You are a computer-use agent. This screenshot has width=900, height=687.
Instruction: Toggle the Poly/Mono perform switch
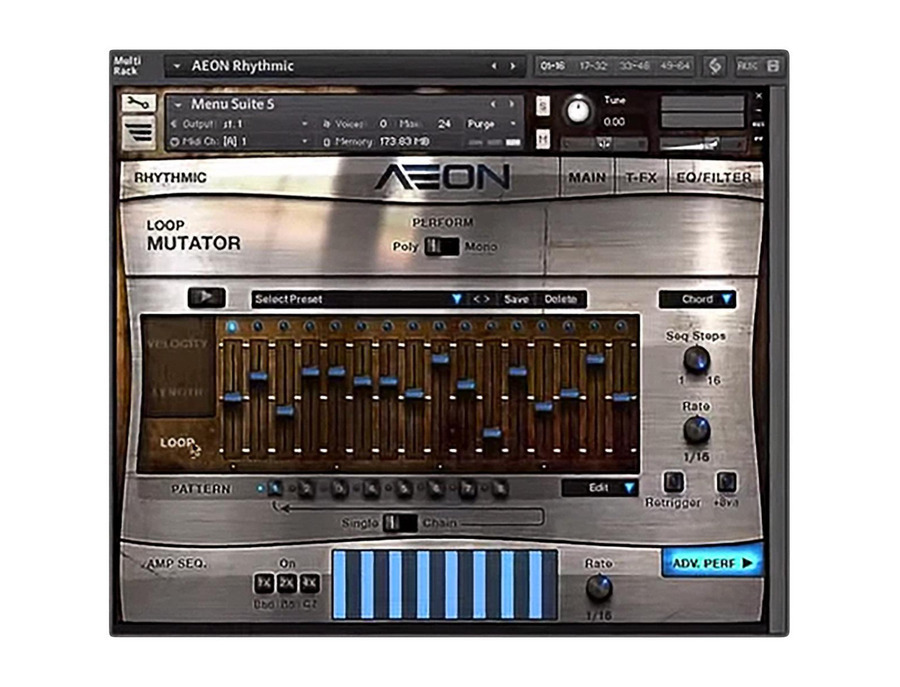pos(441,247)
